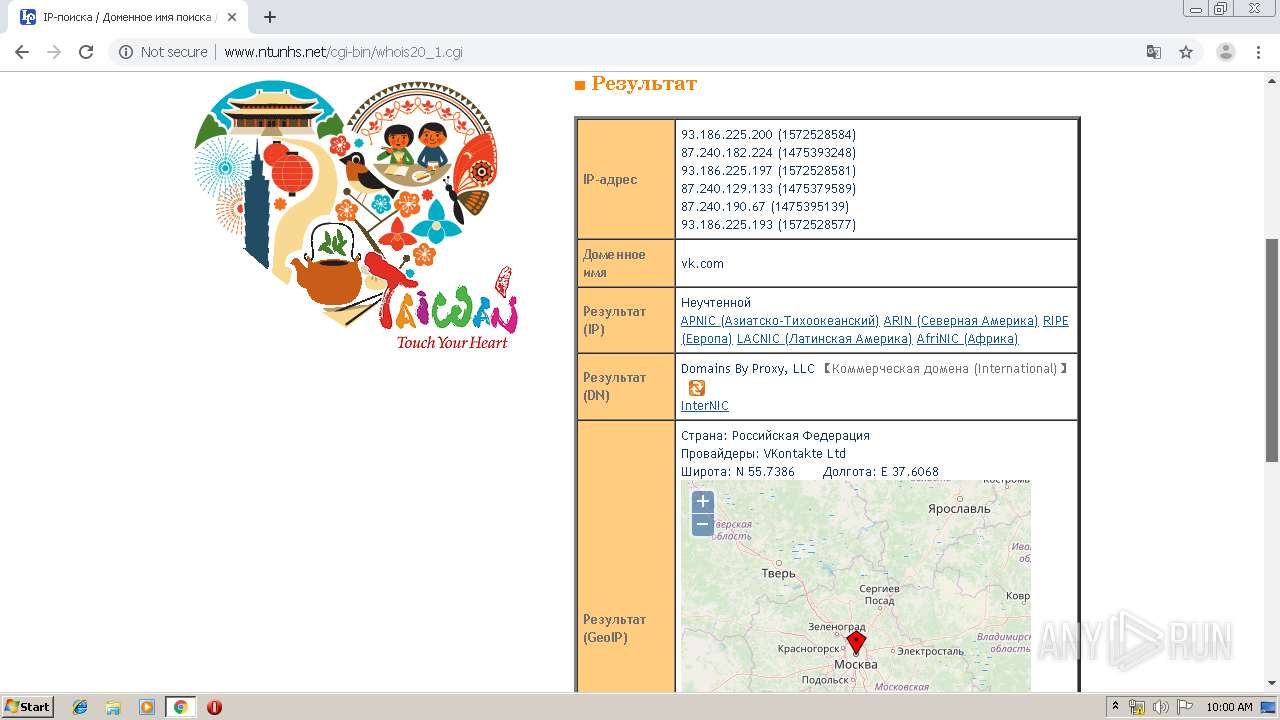The image size is (1280, 720).
Task: Translate this page icon
Action: [x=1153, y=52]
